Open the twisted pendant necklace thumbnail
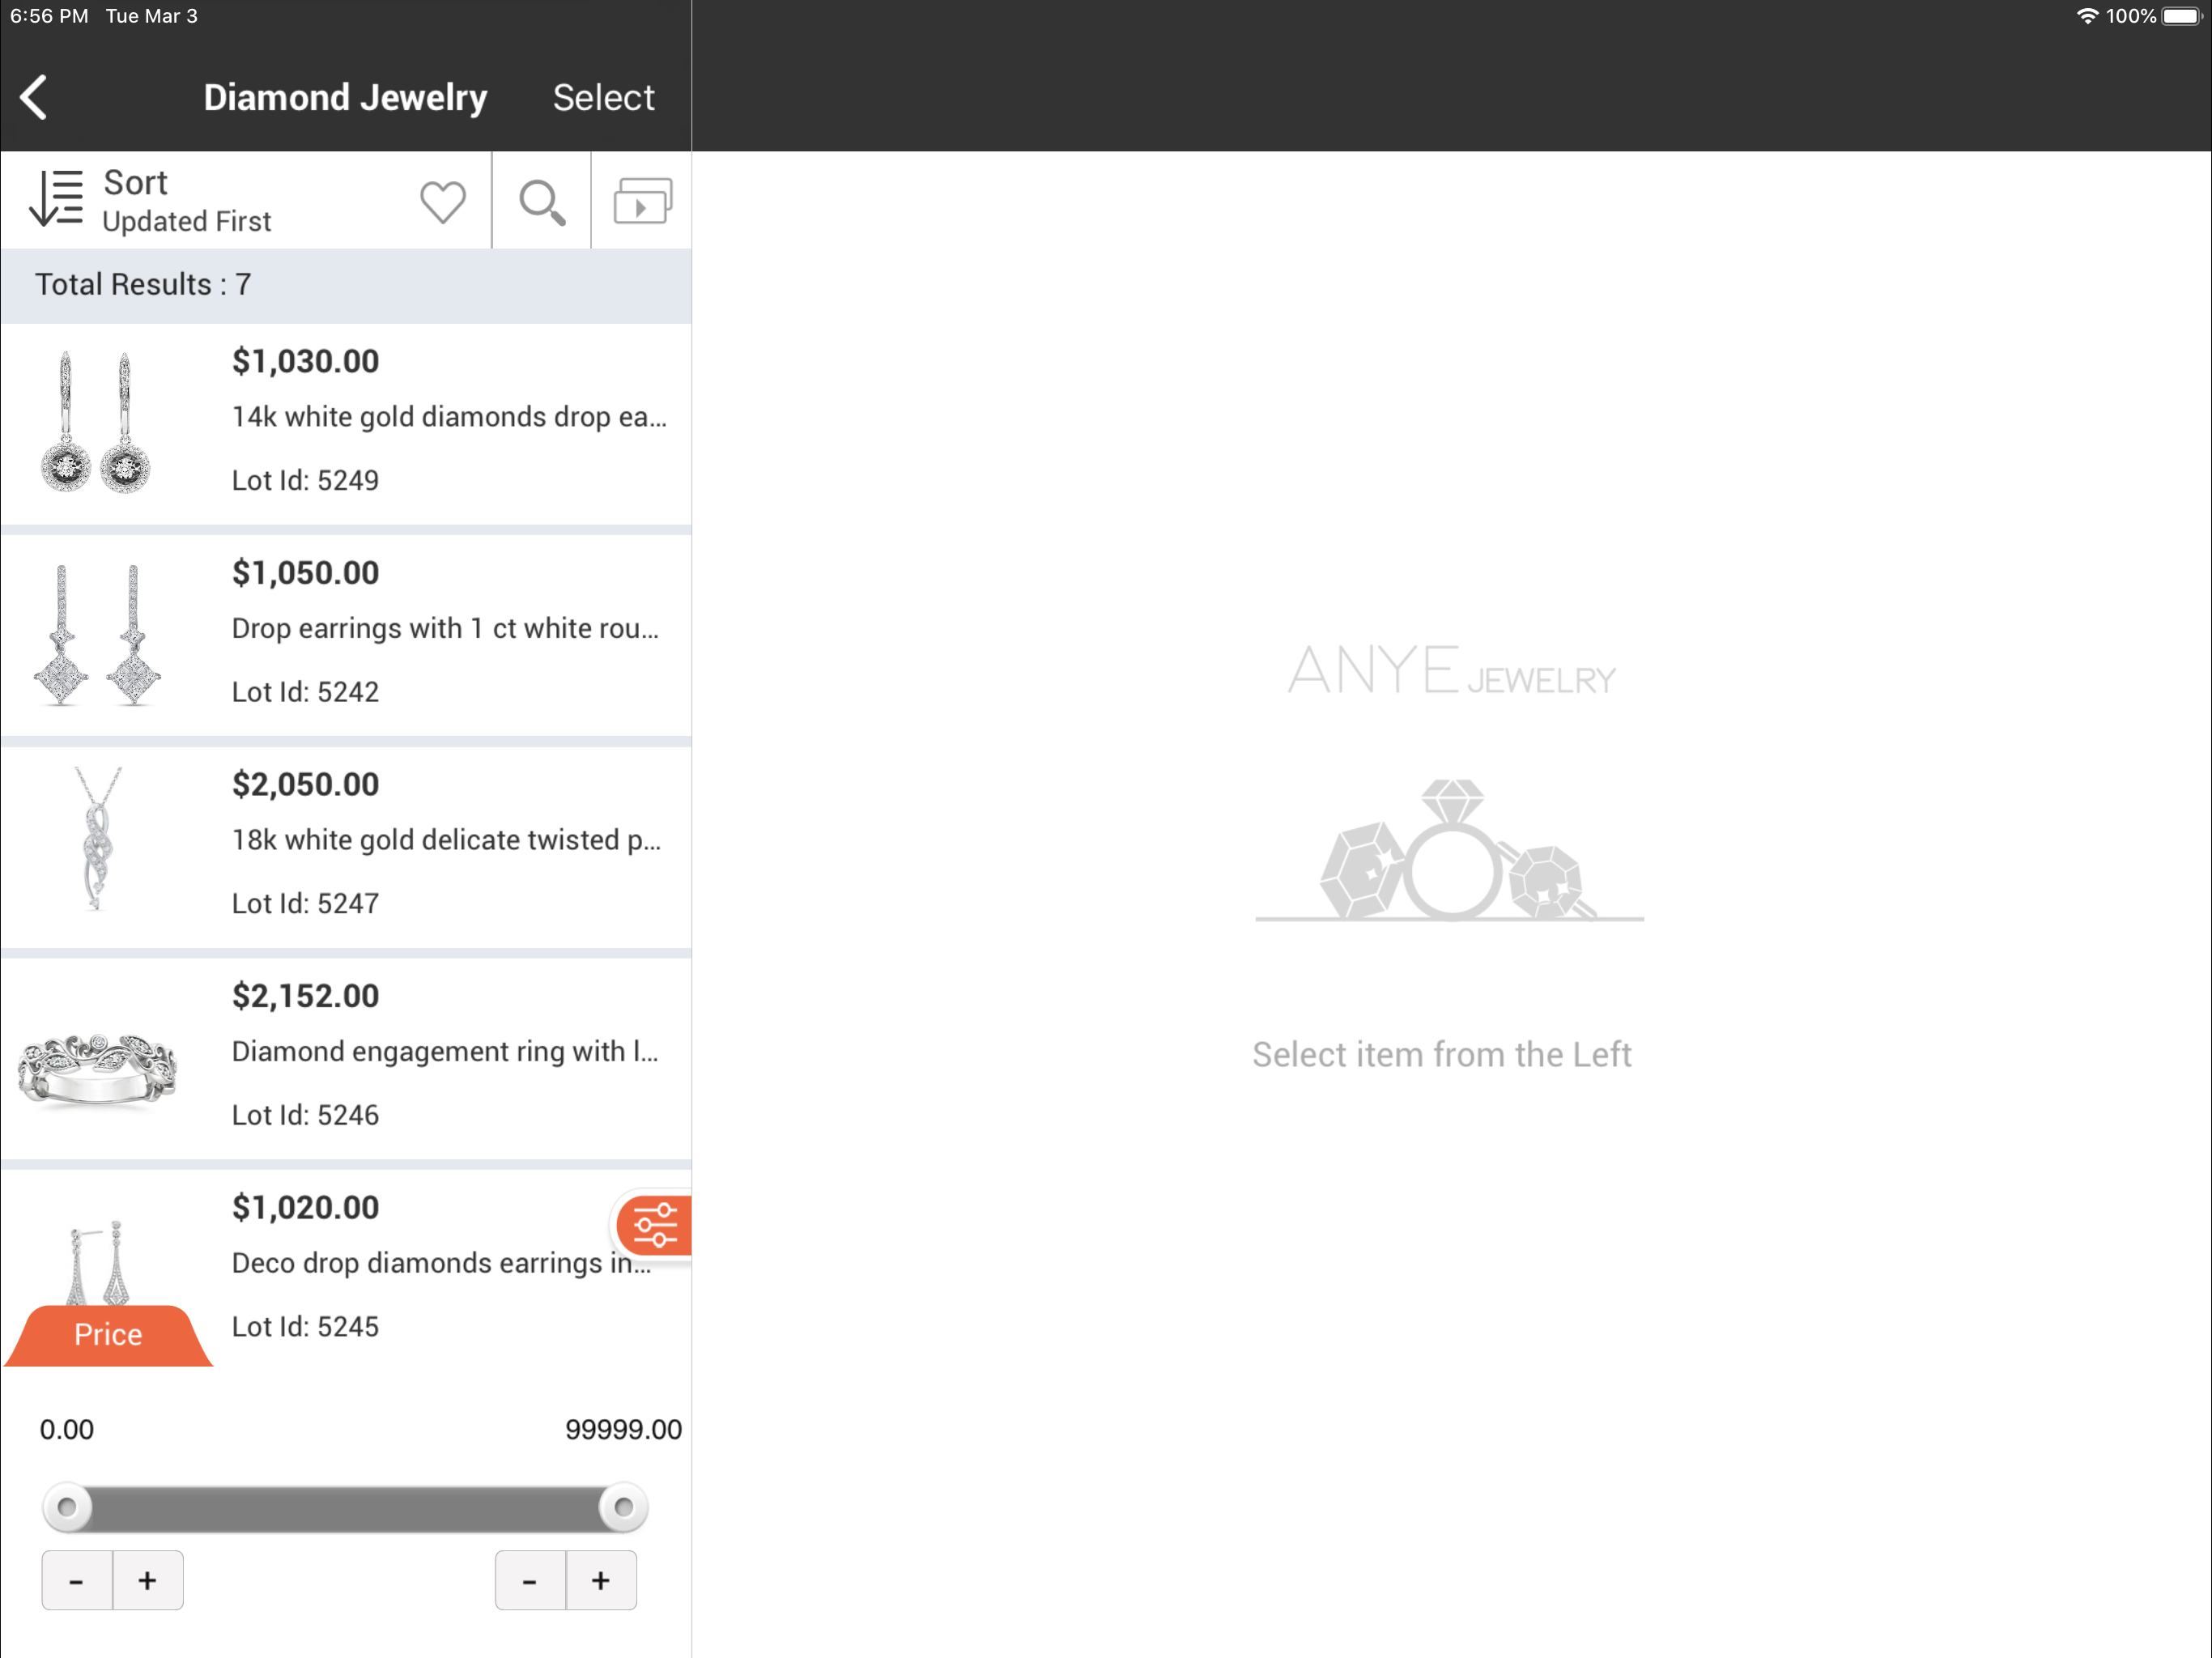 (x=97, y=838)
